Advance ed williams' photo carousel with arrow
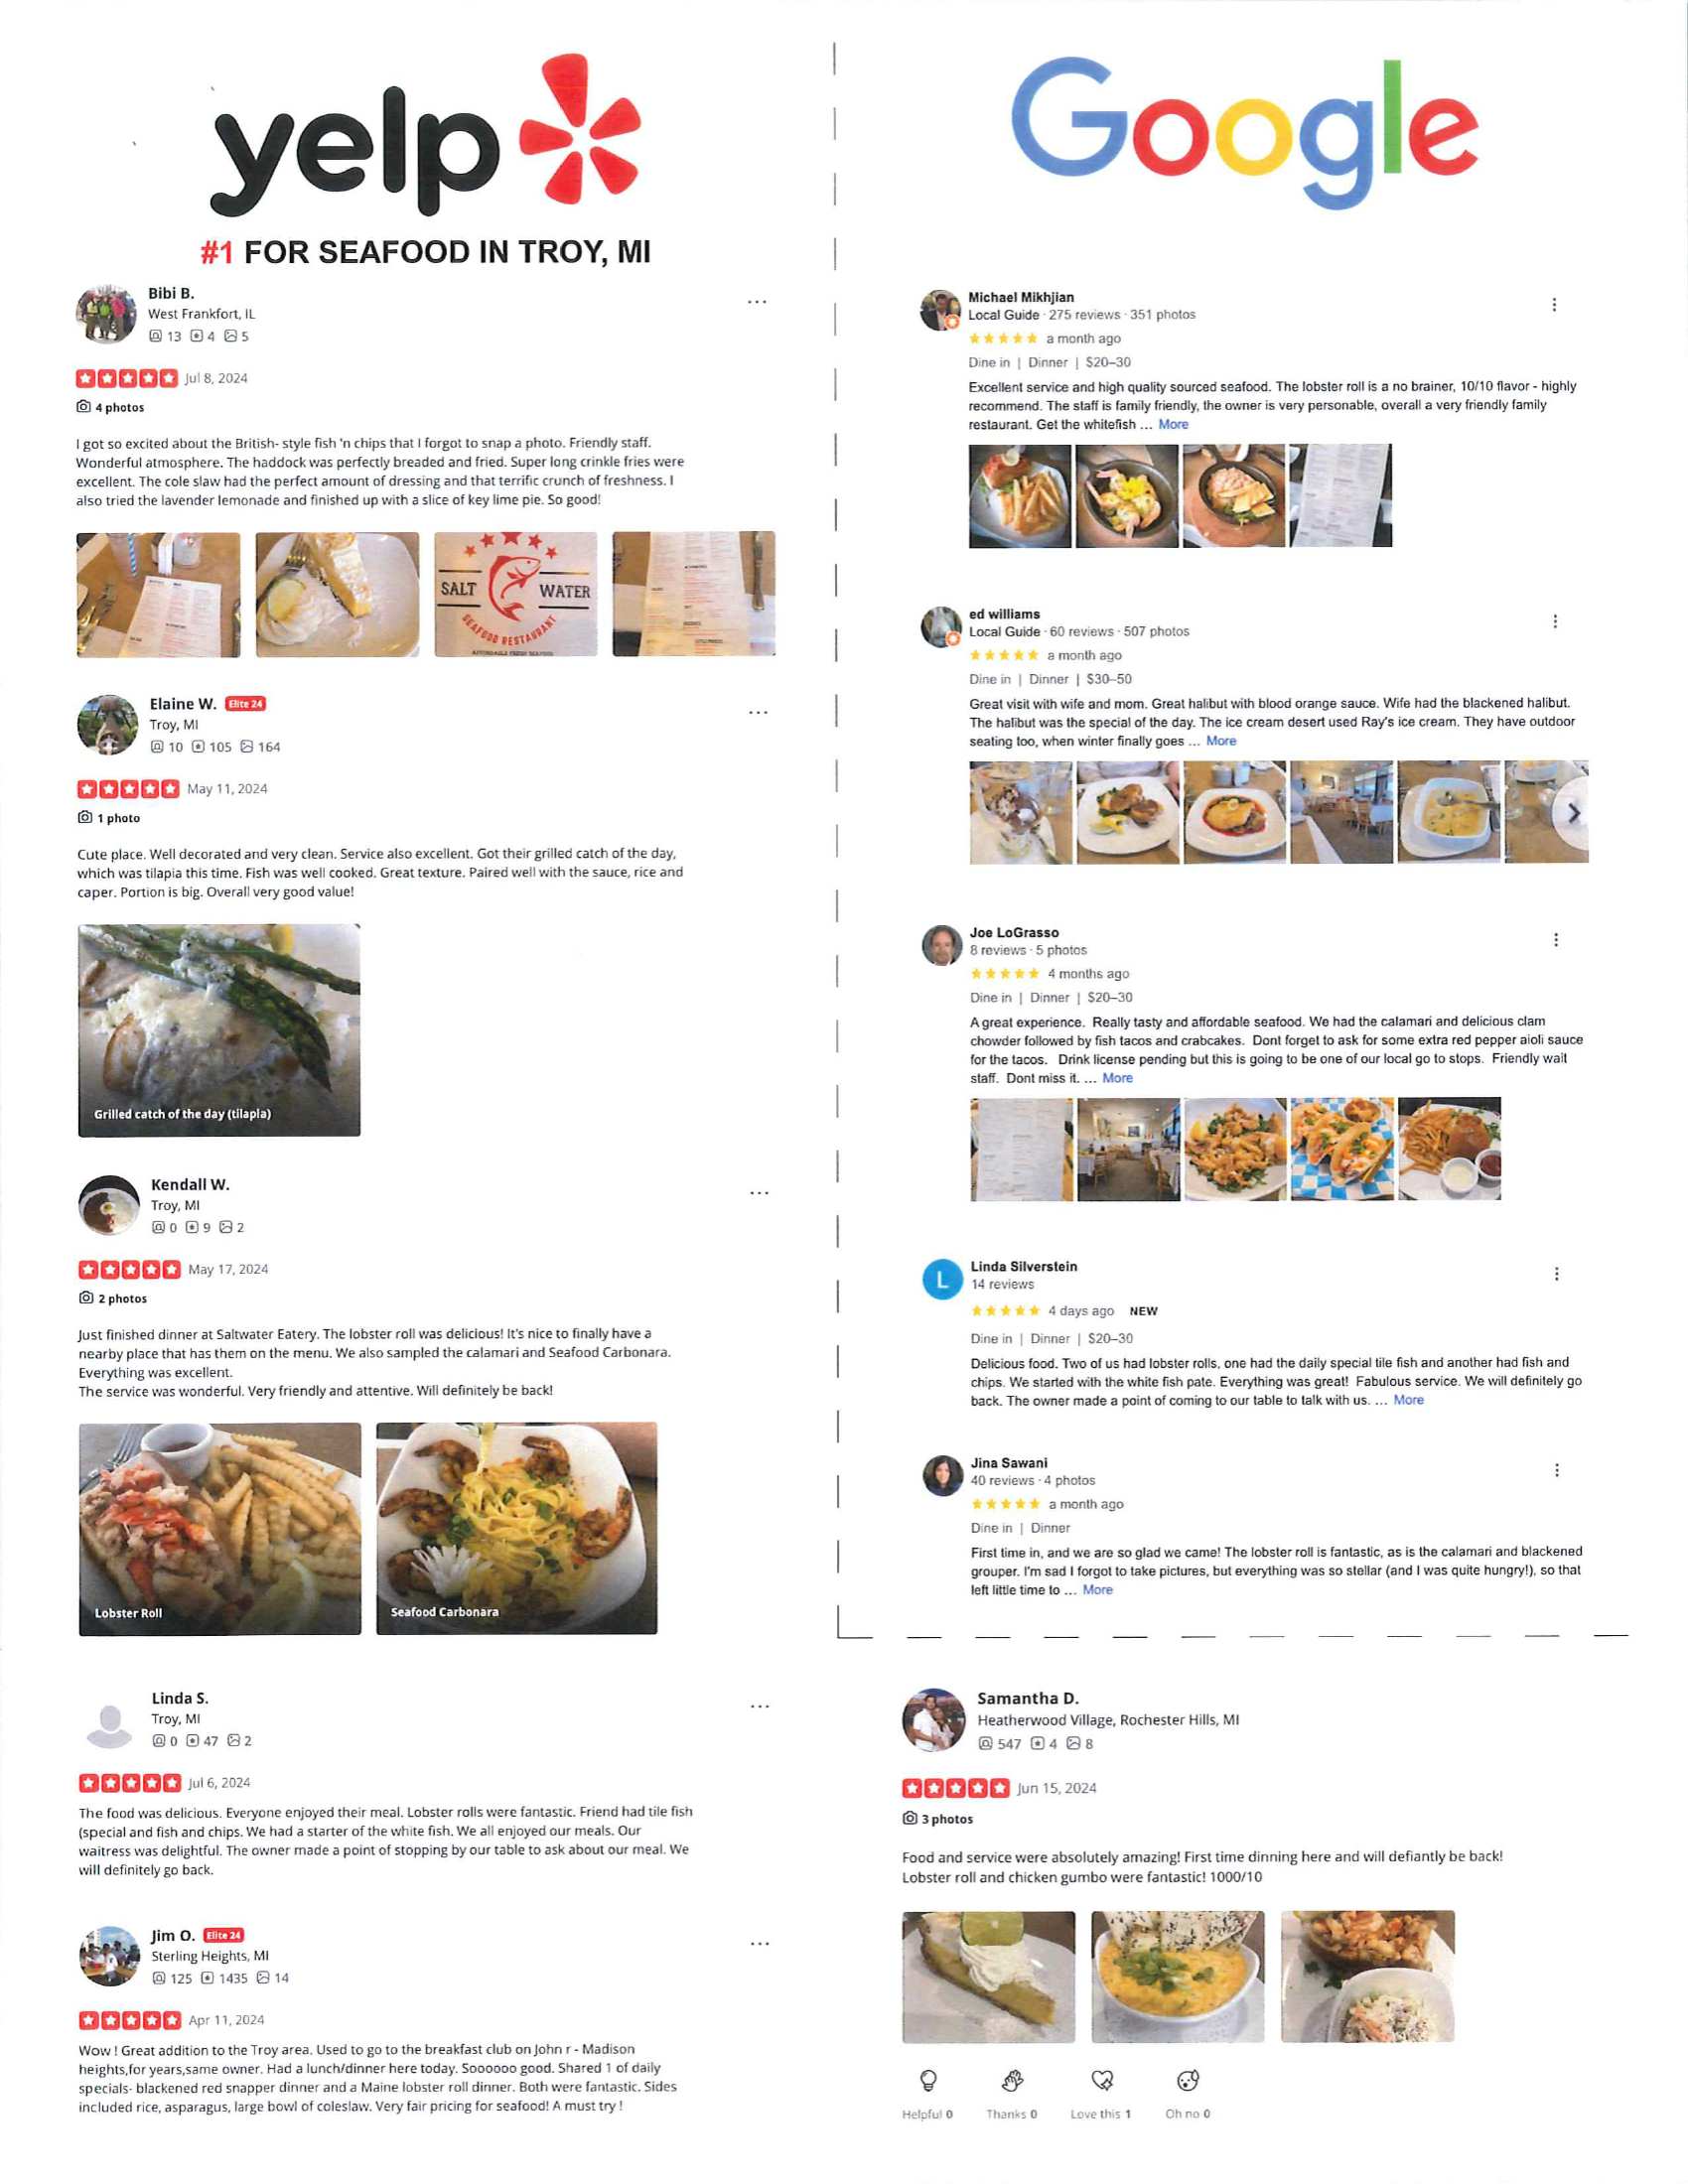This screenshot has height=2184, width=1688. [x=1573, y=813]
